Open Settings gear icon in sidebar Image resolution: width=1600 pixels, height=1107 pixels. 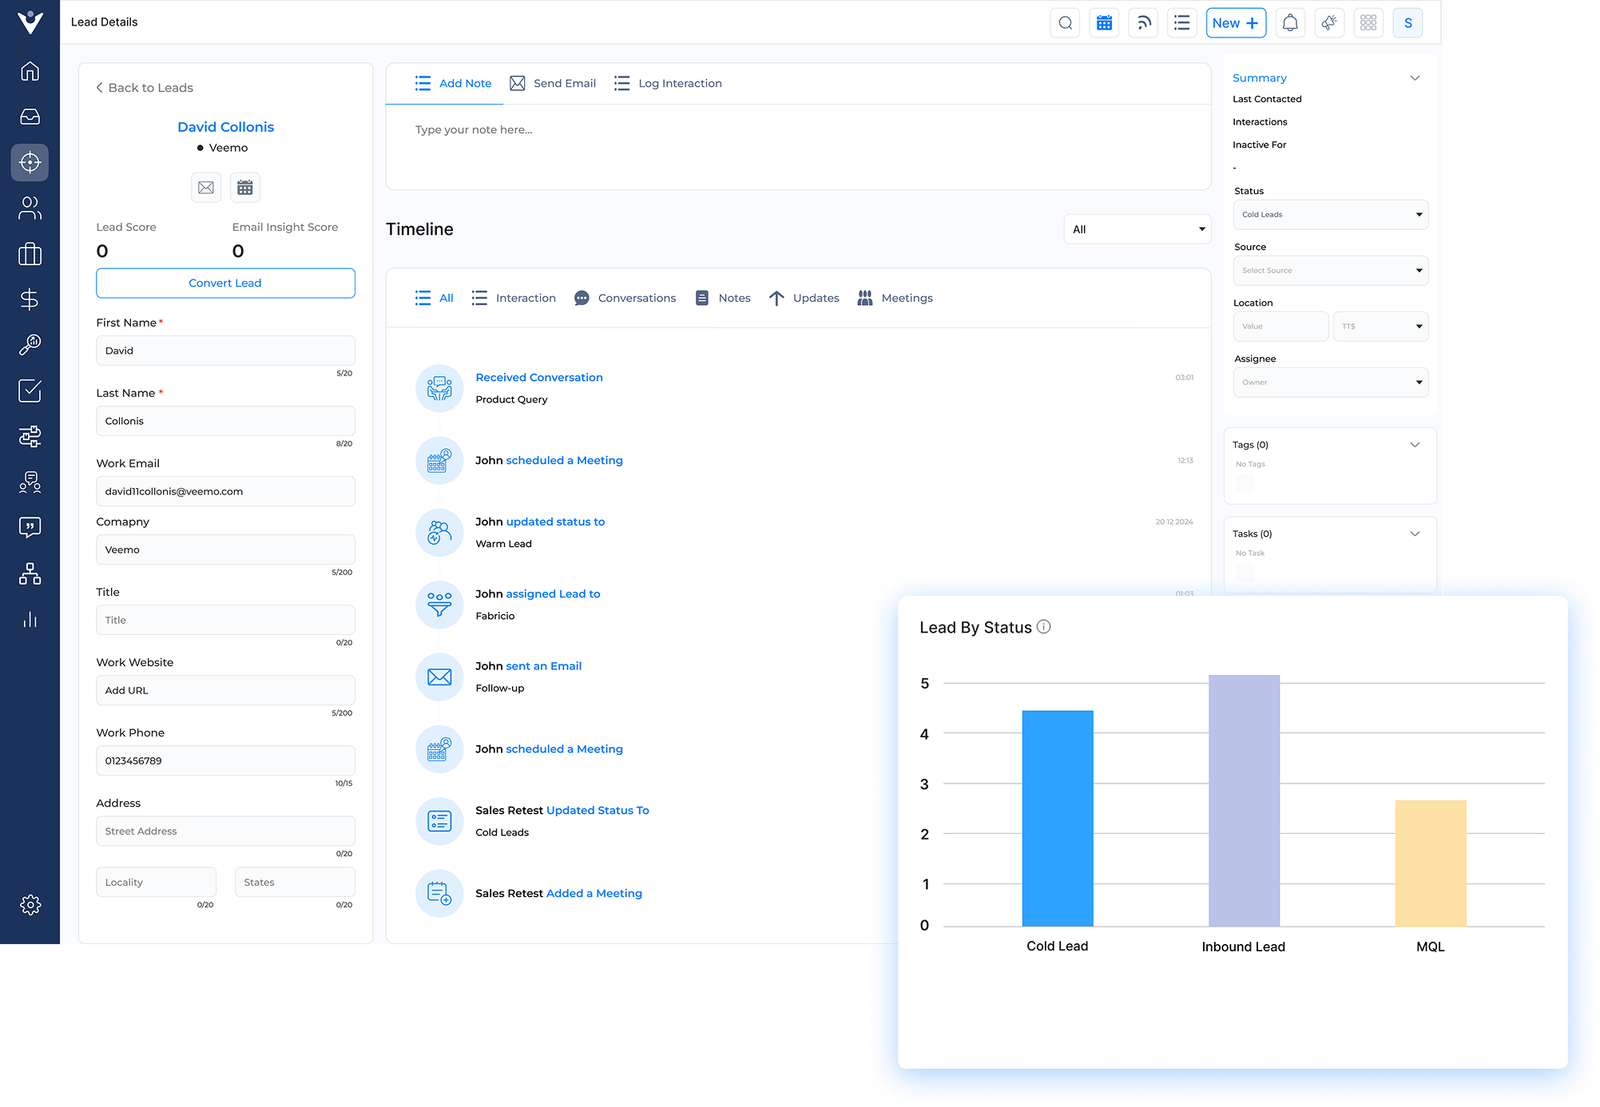(30, 904)
